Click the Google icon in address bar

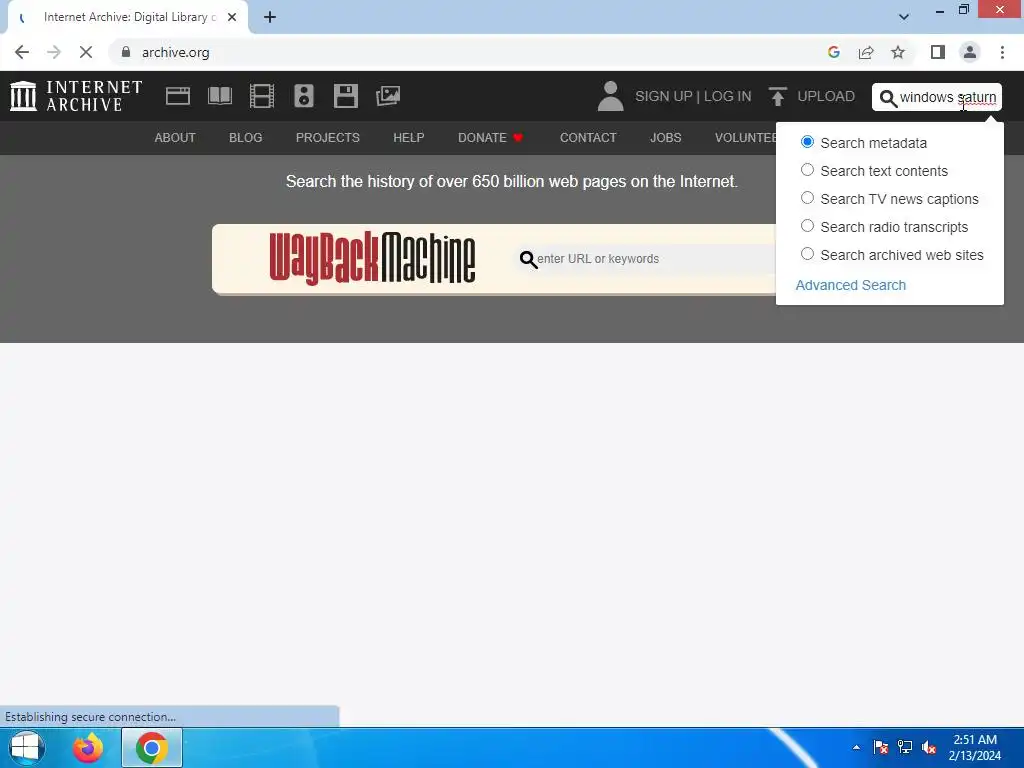click(x=833, y=52)
